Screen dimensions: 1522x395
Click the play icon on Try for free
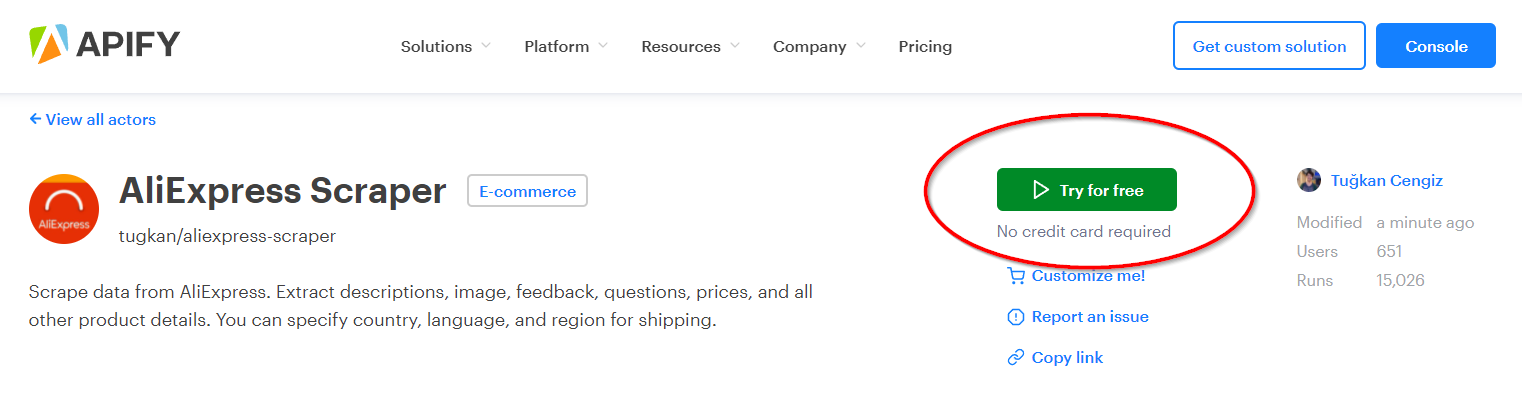[1041, 190]
